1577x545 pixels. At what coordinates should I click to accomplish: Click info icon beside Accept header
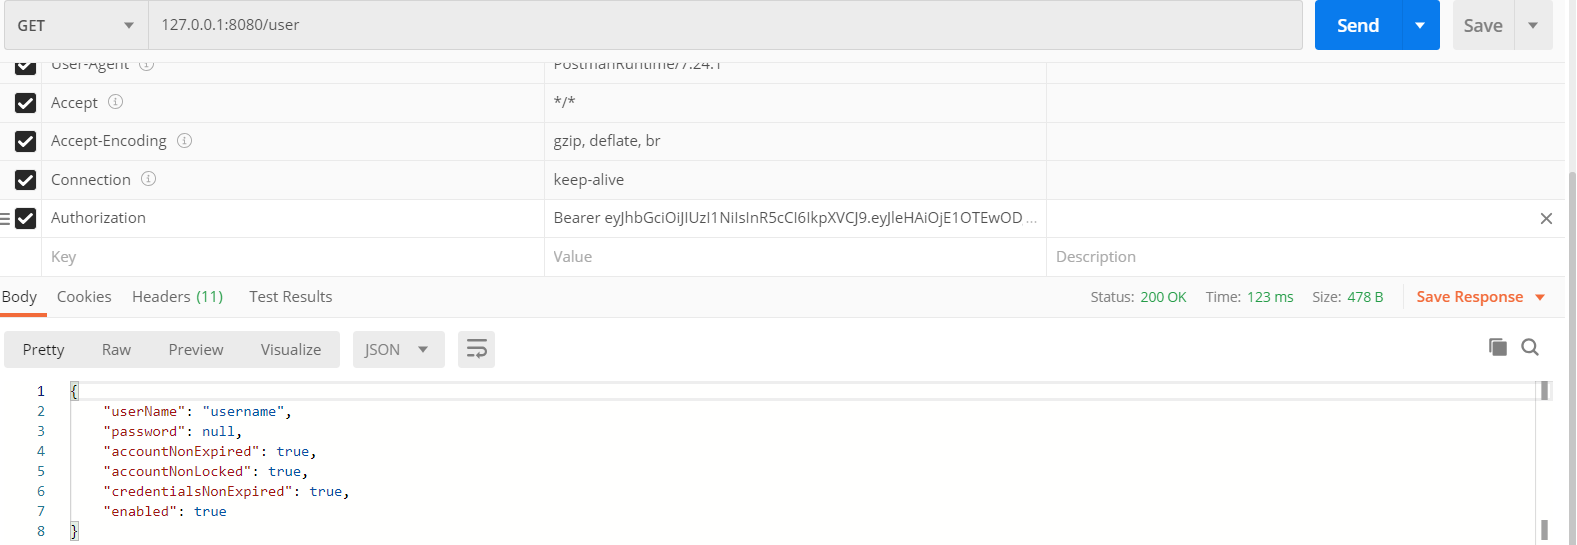pos(115,102)
